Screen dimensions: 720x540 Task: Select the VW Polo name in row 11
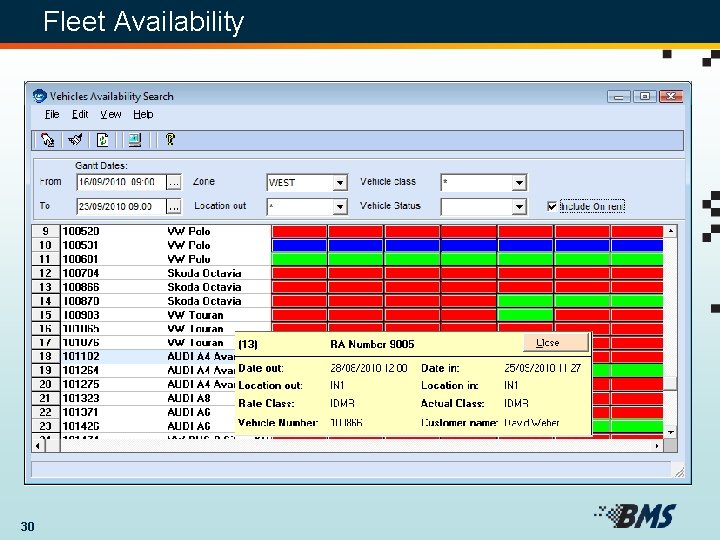(x=189, y=259)
